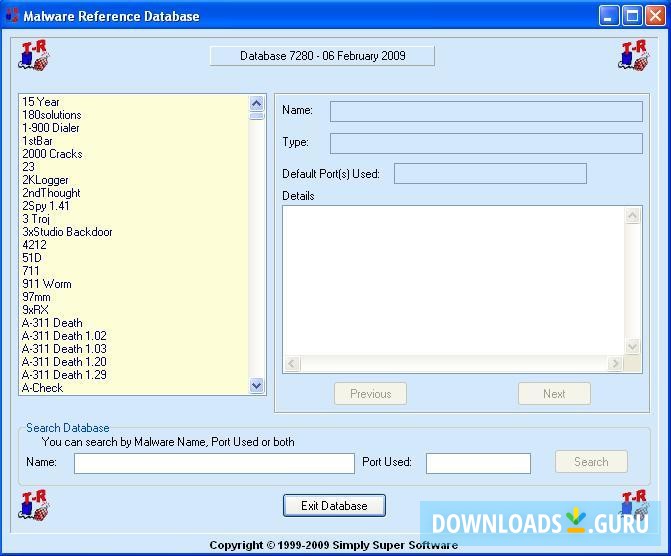Screen dimensions: 671x556
Task: Focus the Port Used input field
Action: [478, 464]
